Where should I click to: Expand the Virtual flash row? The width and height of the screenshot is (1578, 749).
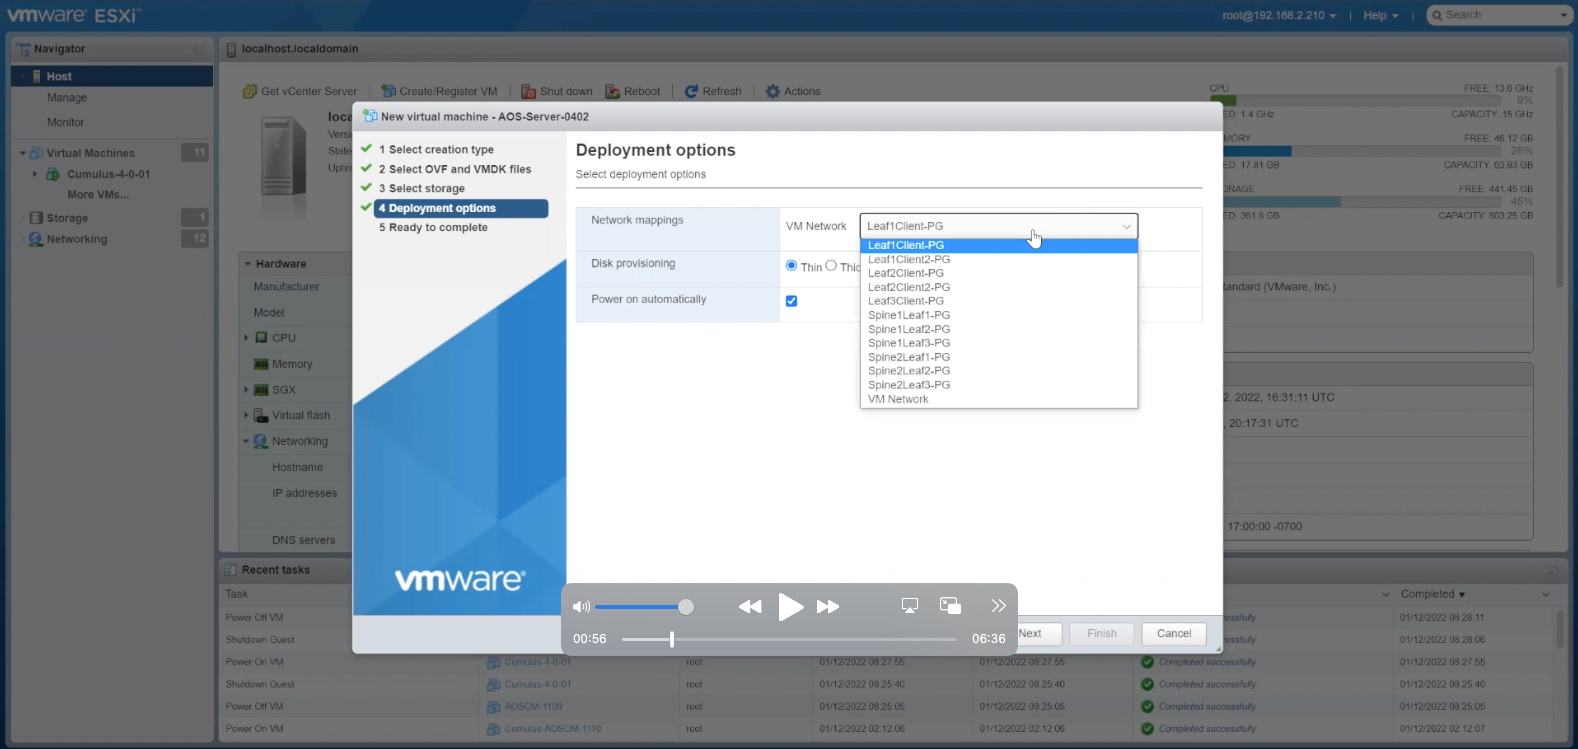(246, 415)
